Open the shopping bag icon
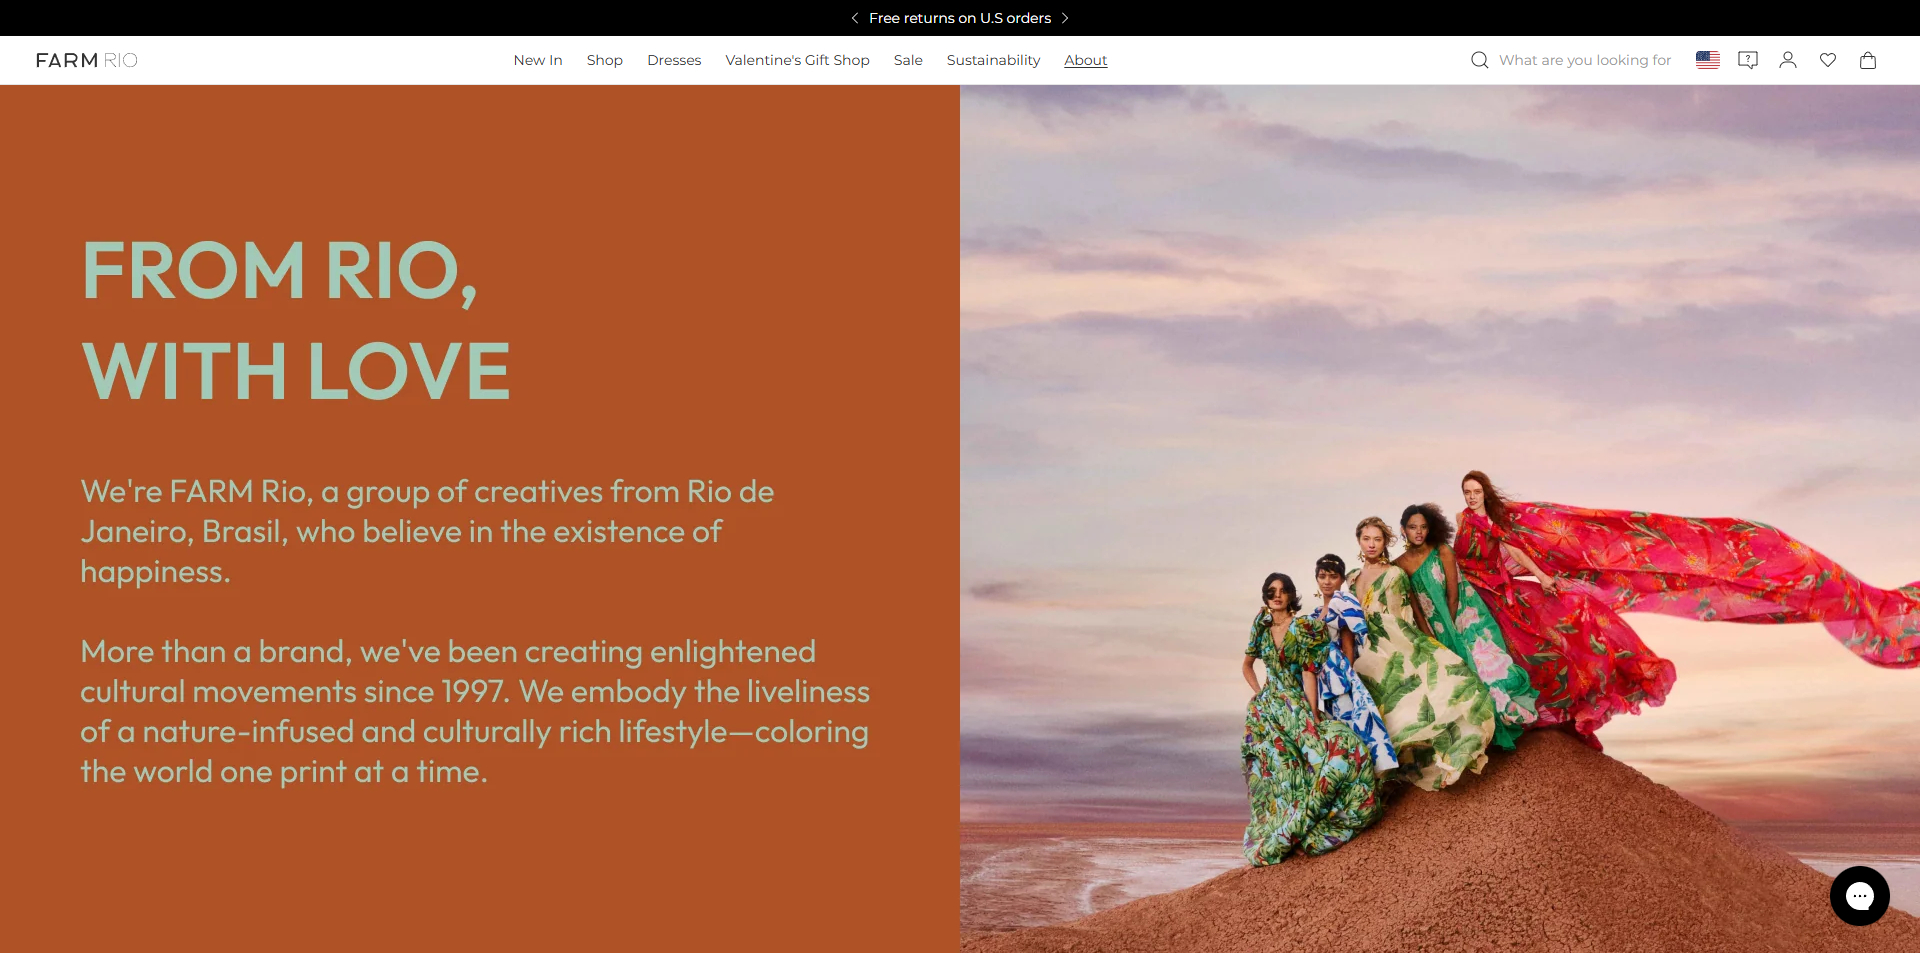 [1868, 60]
